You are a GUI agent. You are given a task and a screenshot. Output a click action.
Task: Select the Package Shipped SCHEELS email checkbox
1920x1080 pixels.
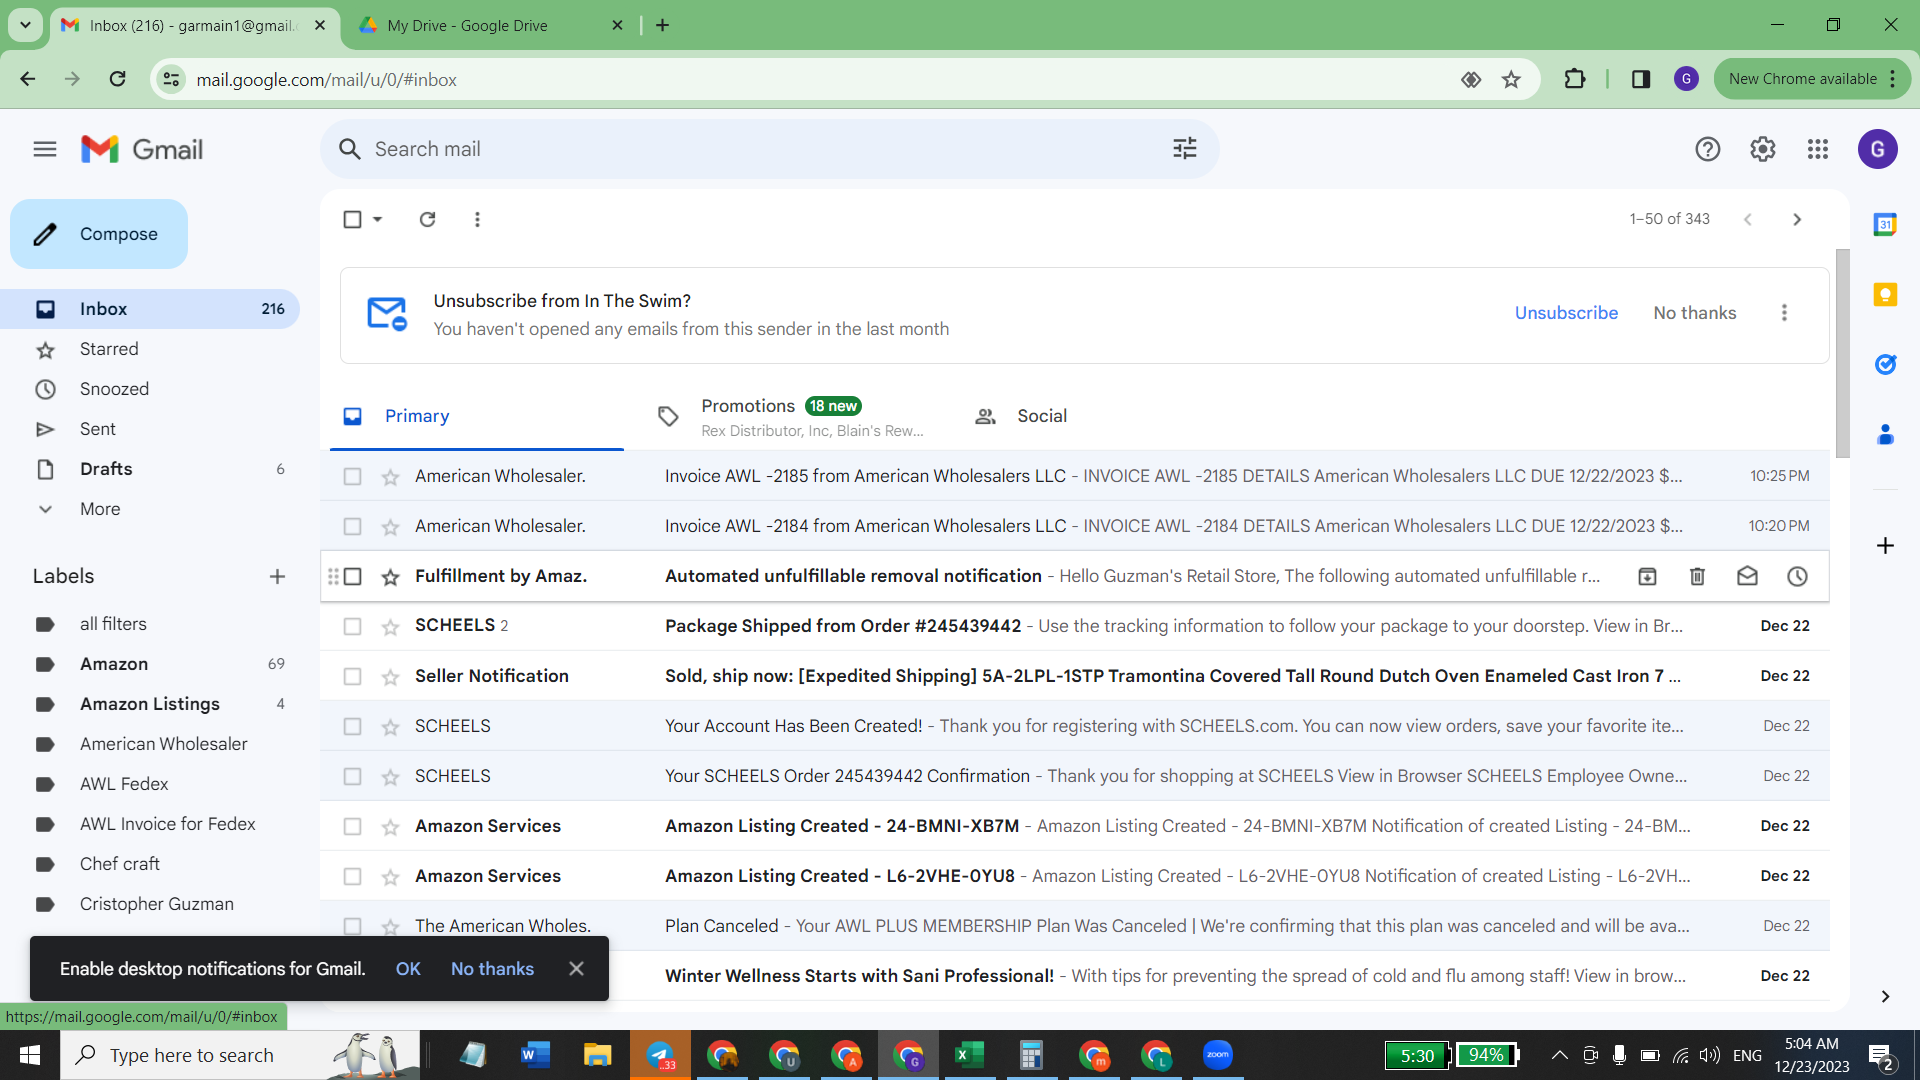352,627
